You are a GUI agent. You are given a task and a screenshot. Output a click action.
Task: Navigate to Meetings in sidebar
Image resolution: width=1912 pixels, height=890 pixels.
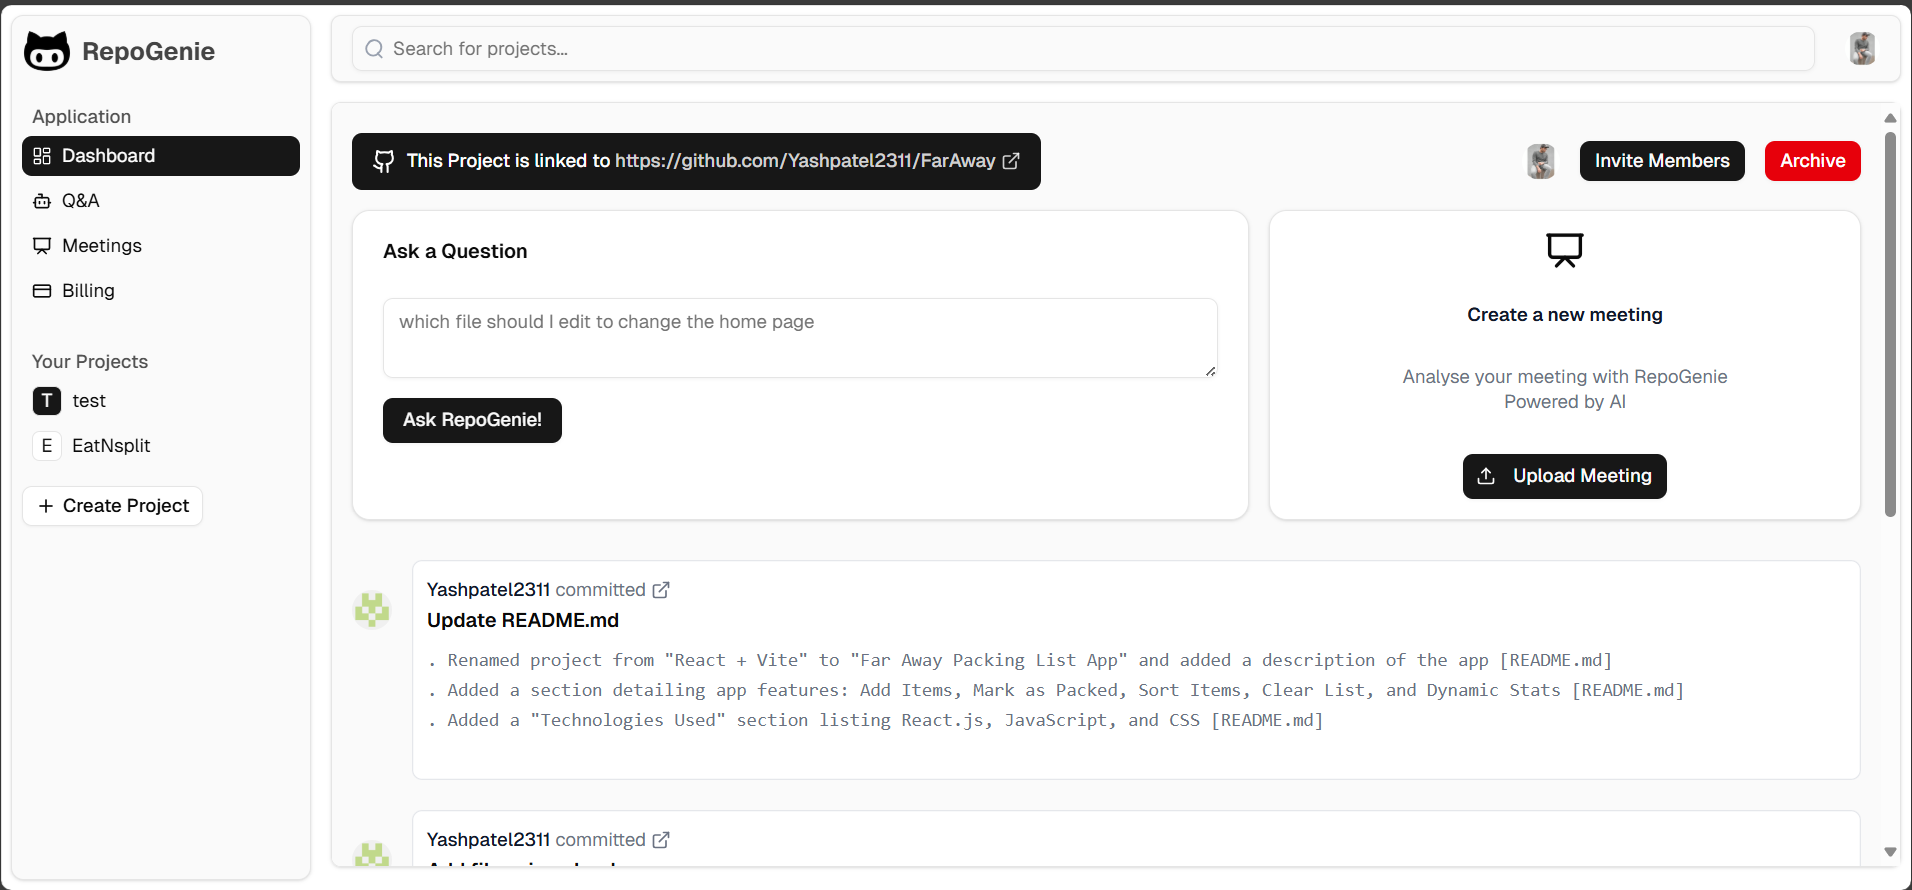[101, 246]
